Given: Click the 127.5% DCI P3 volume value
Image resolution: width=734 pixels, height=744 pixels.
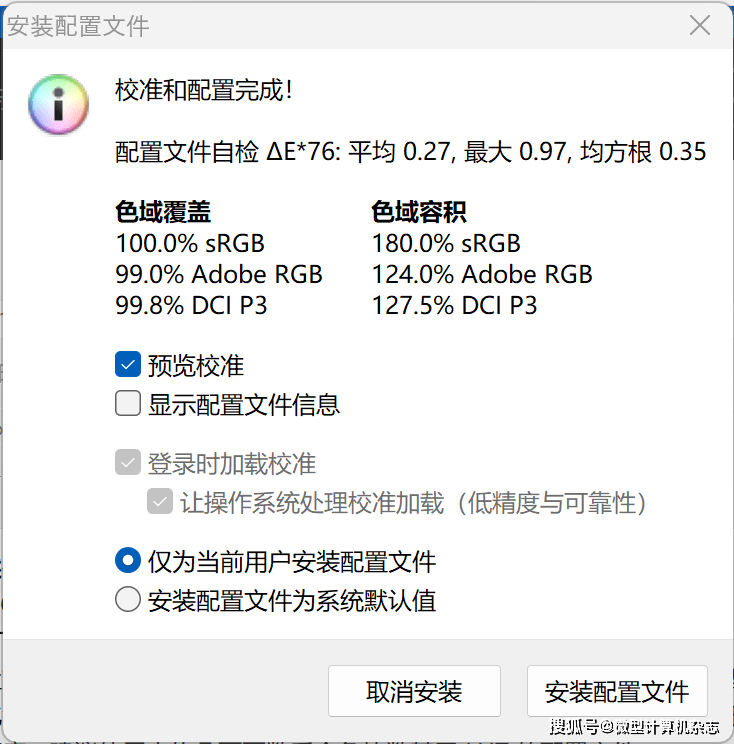Looking at the screenshot, I should pos(454,305).
